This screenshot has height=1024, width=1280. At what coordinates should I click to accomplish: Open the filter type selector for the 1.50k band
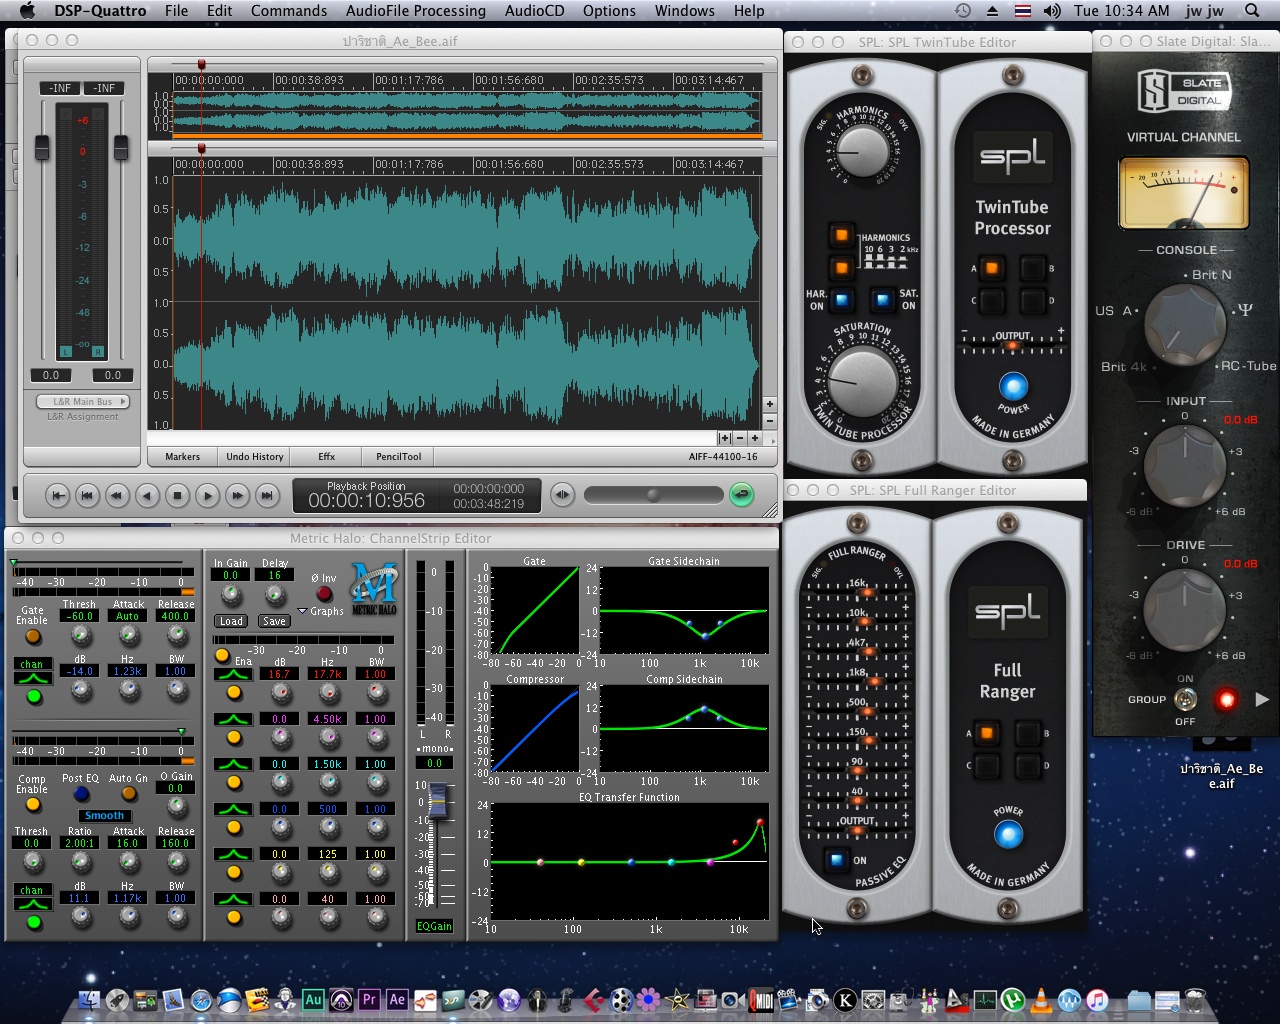pyautogui.click(x=233, y=764)
